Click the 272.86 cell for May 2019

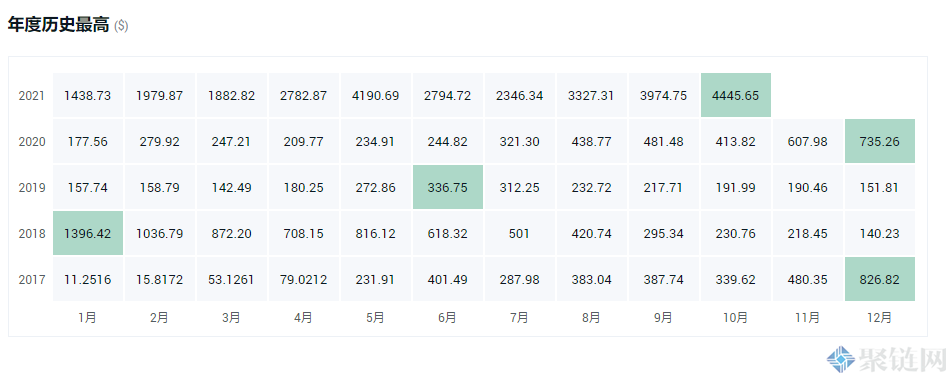(x=376, y=187)
